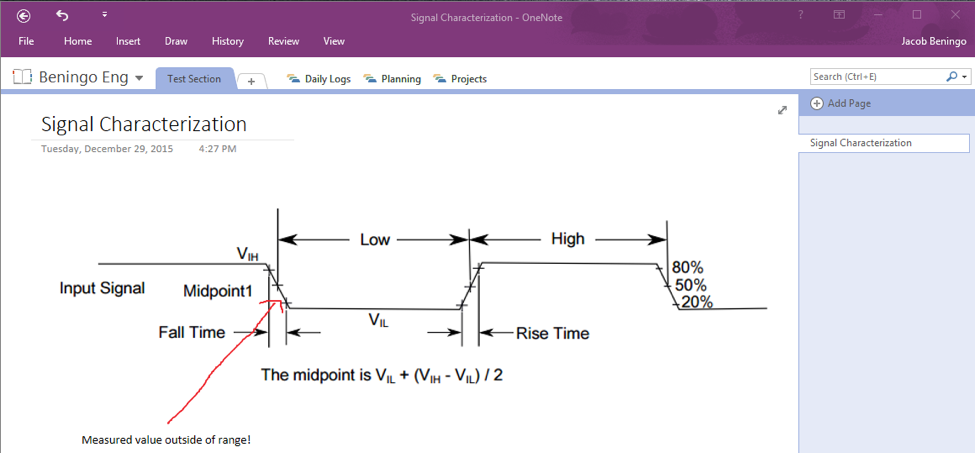Open the Daily Logs section group

320,79
